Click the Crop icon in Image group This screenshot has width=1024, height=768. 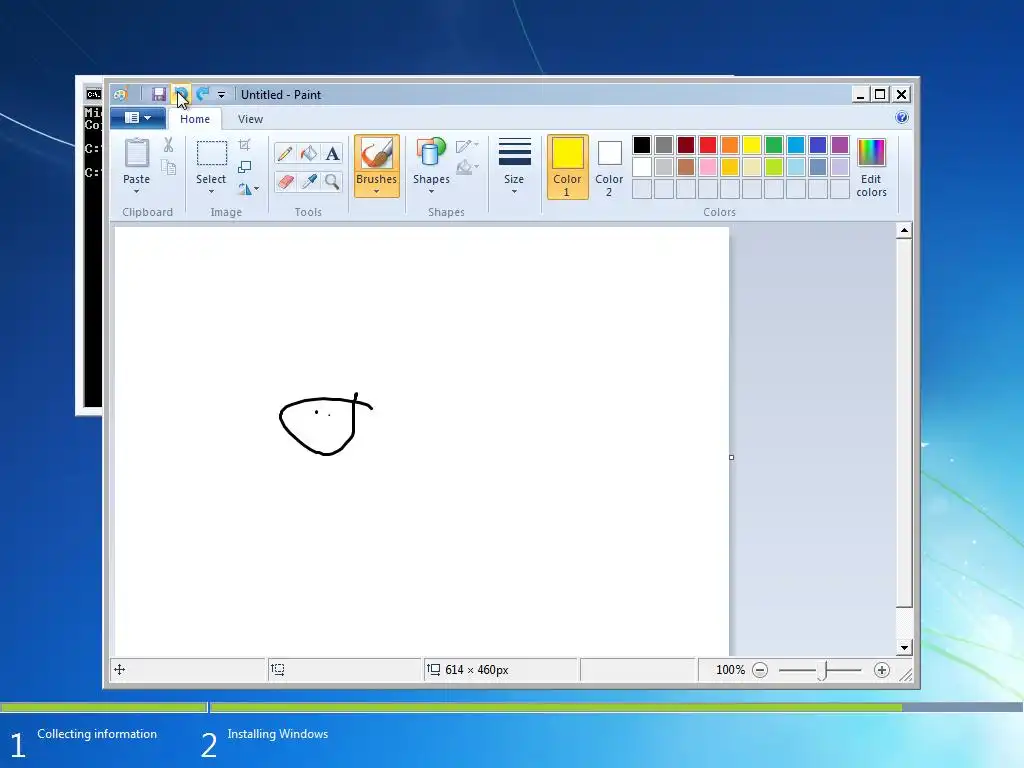click(x=244, y=144)
